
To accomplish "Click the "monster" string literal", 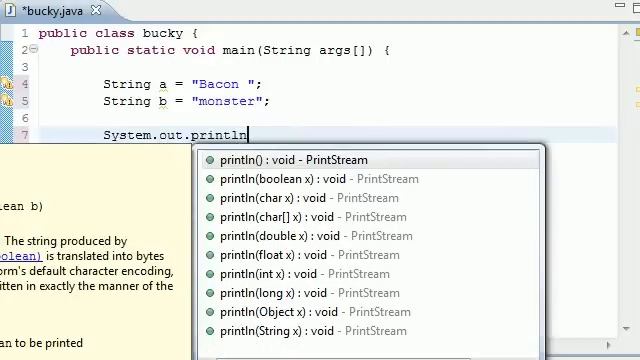I will (x=227, y=101).
